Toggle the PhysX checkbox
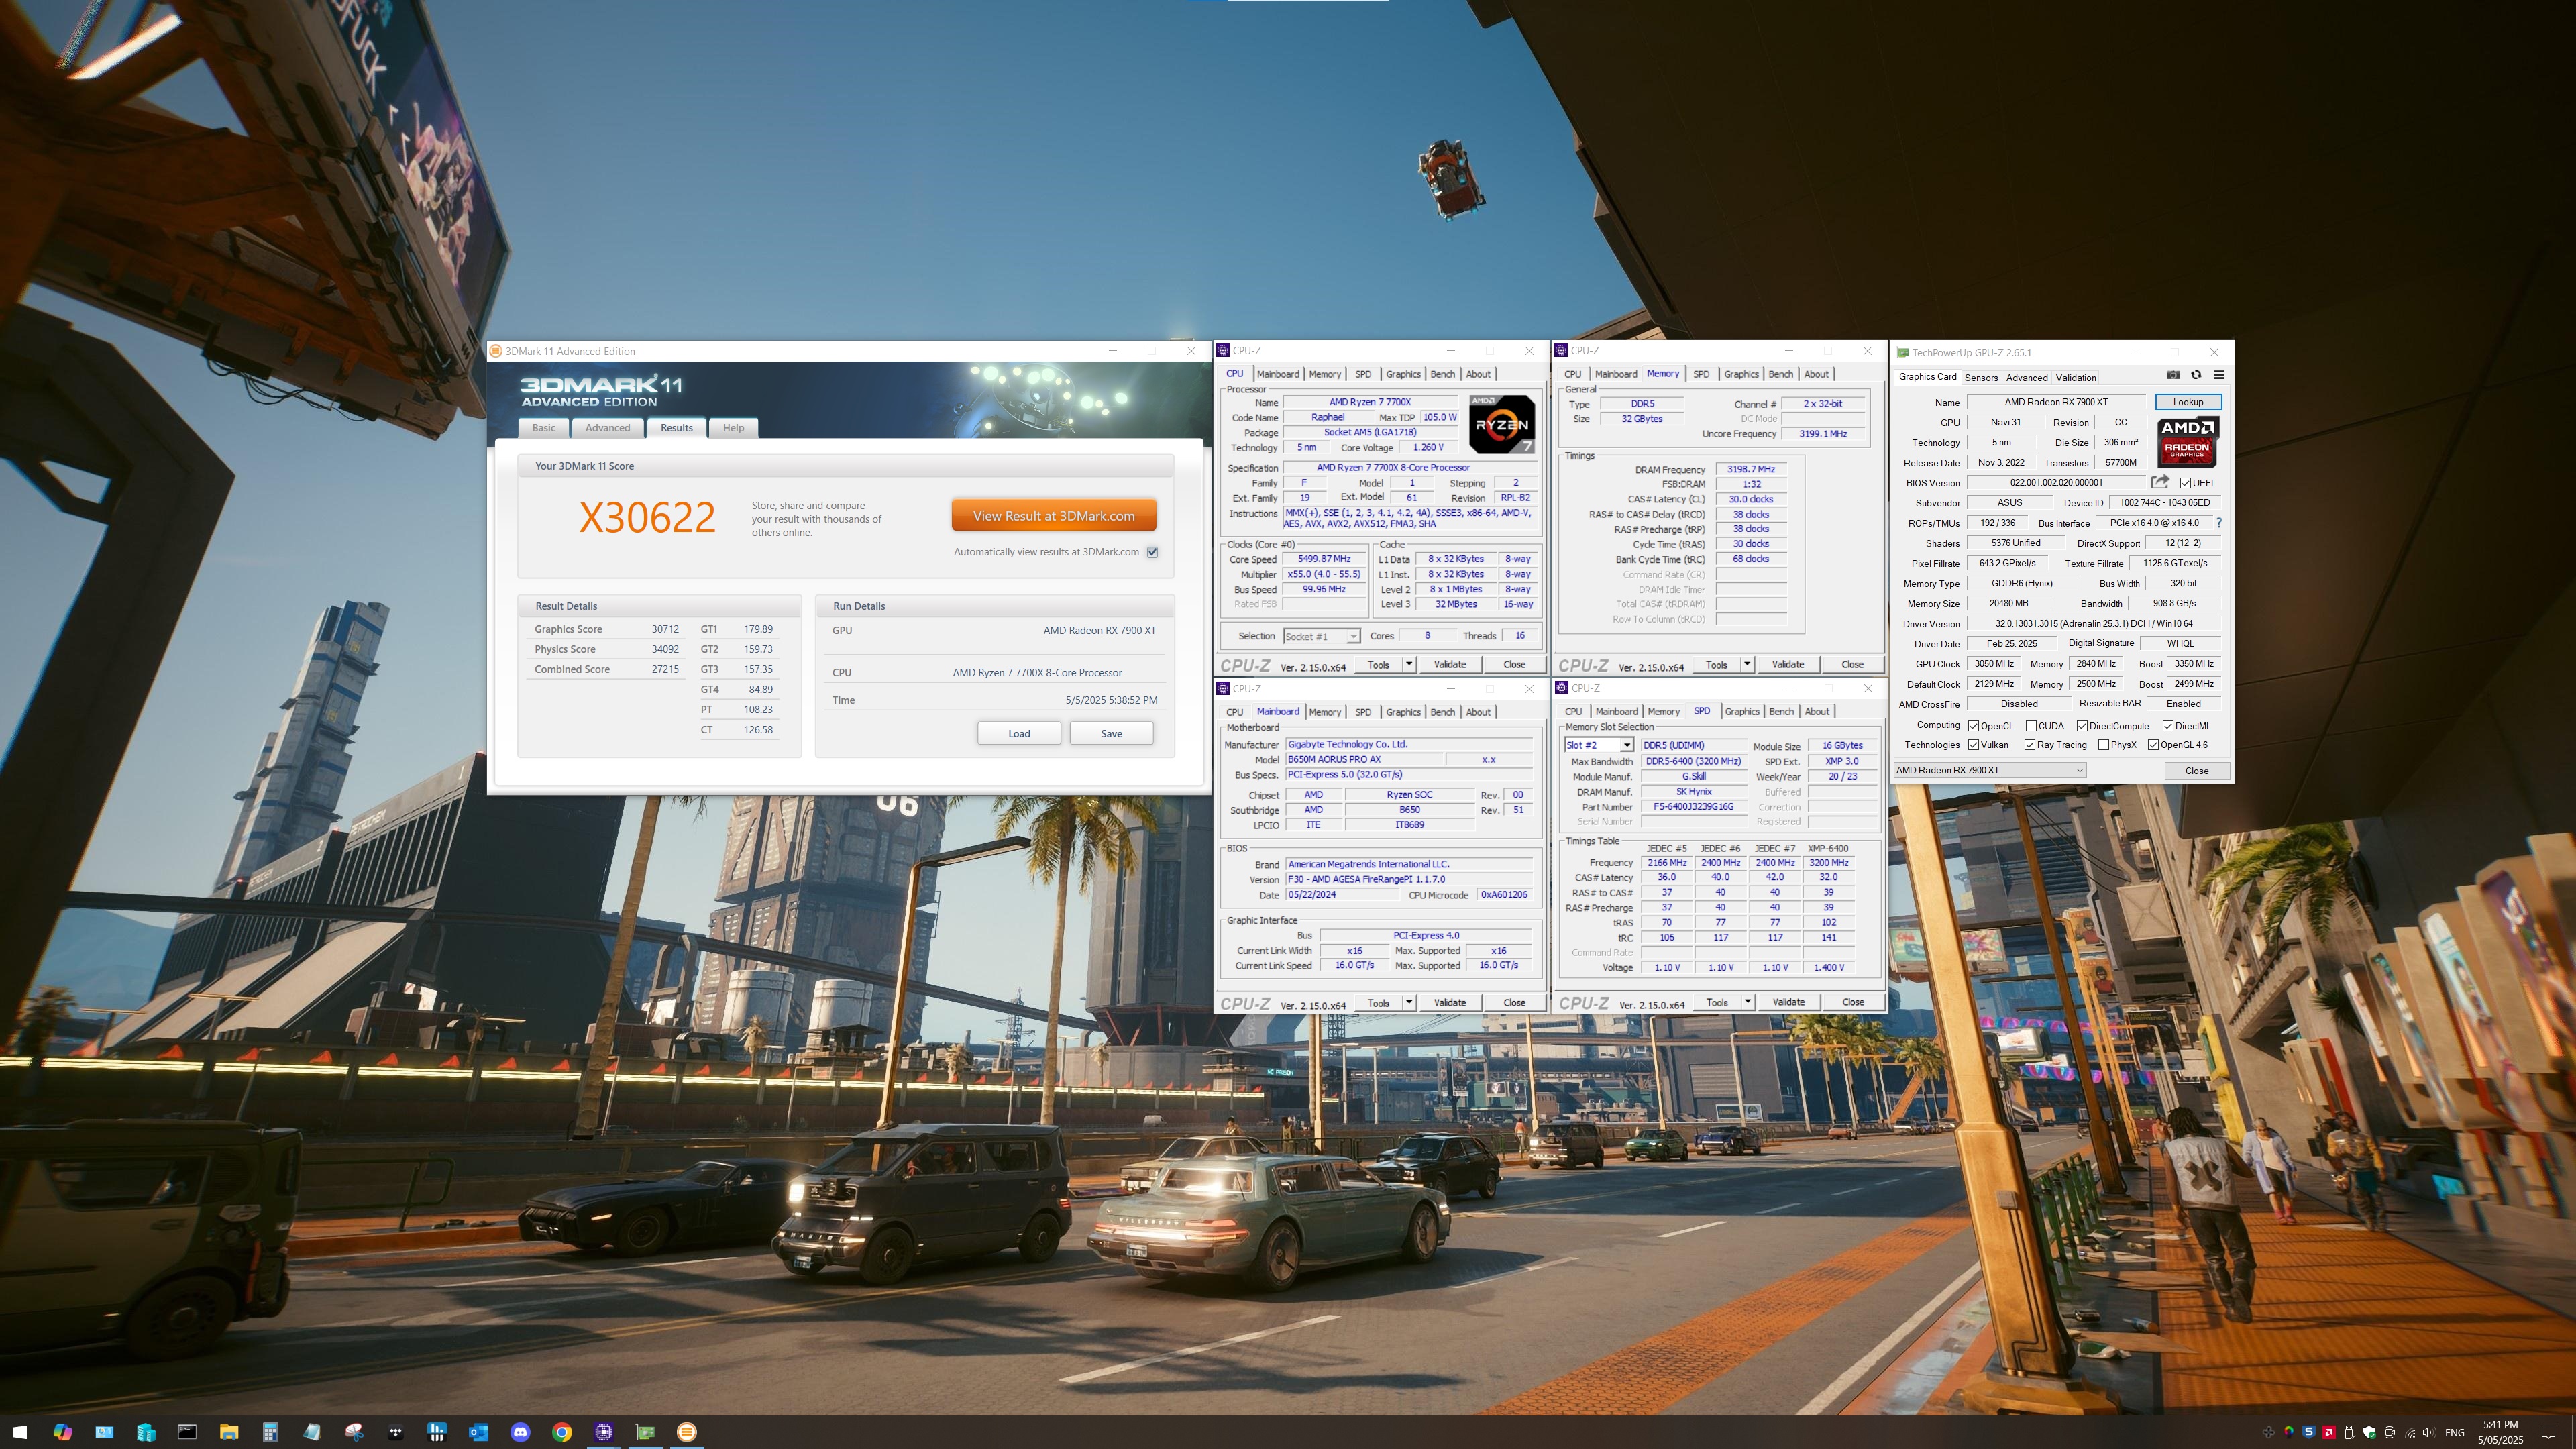The height and width of the screenshot is (1449, 2576). point(2104,745)
